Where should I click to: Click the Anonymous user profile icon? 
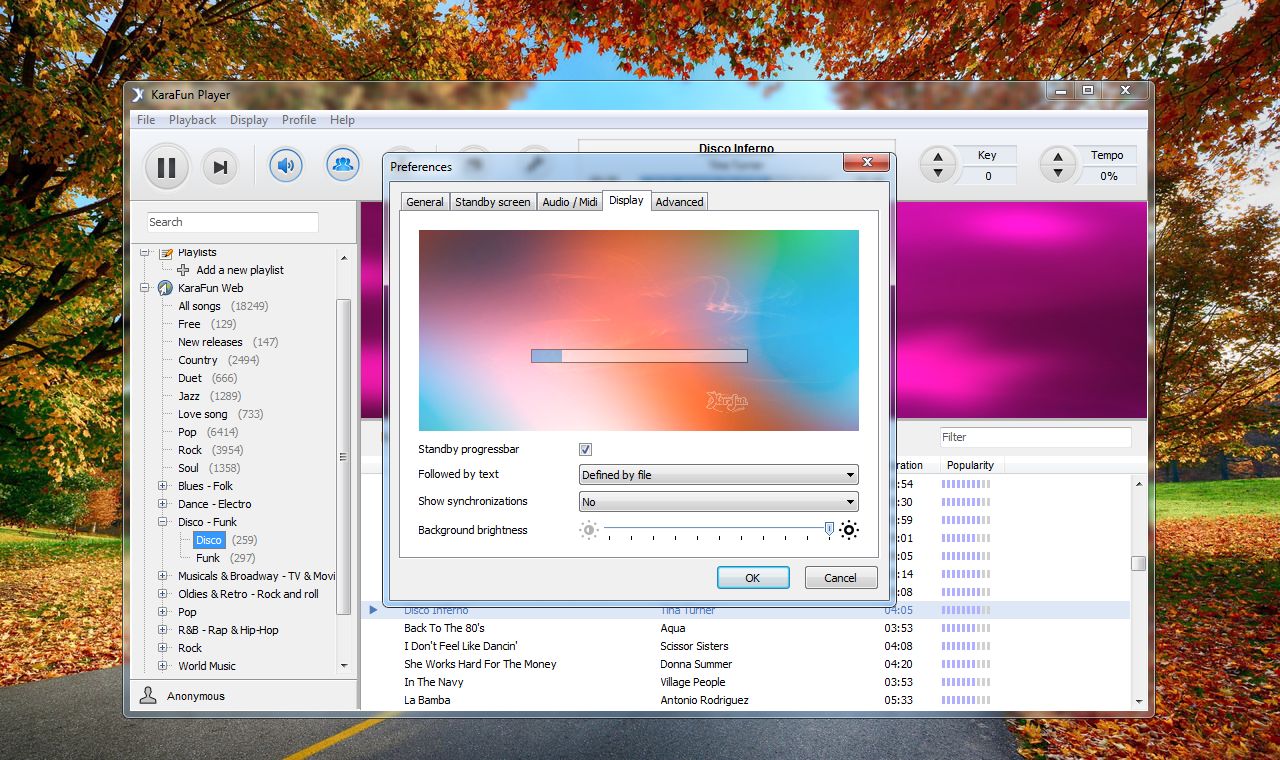pyautogui.click(x=148, y=695)
